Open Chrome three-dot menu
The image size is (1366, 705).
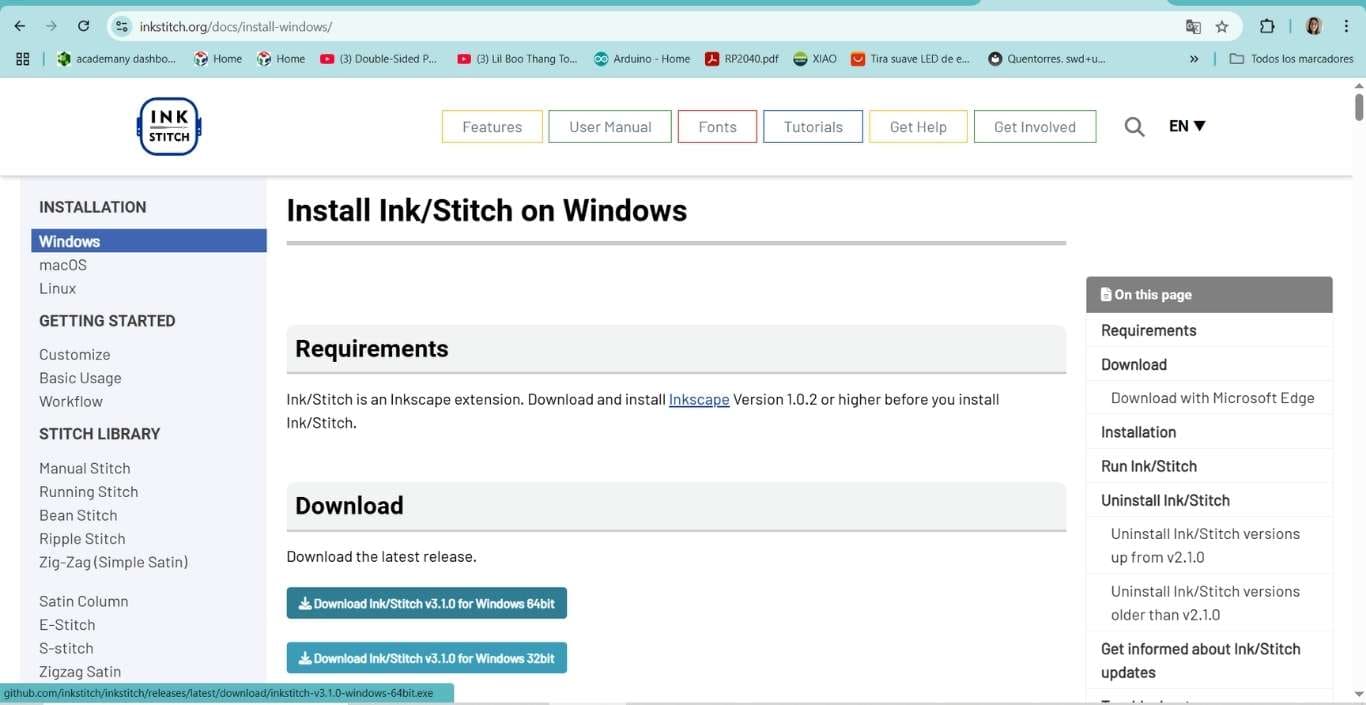coord(1346,27)
